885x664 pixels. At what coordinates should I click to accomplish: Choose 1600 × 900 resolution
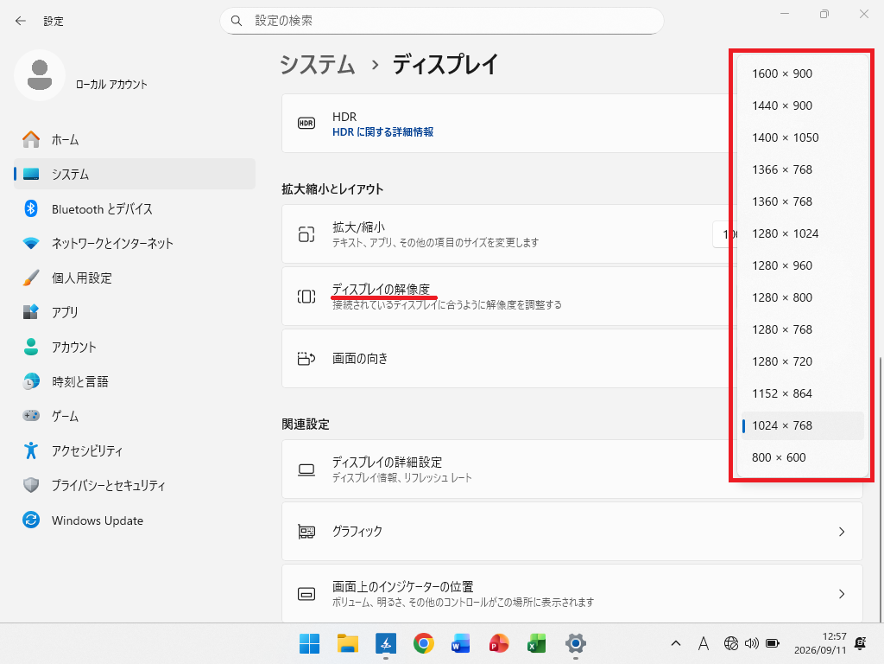802,73
